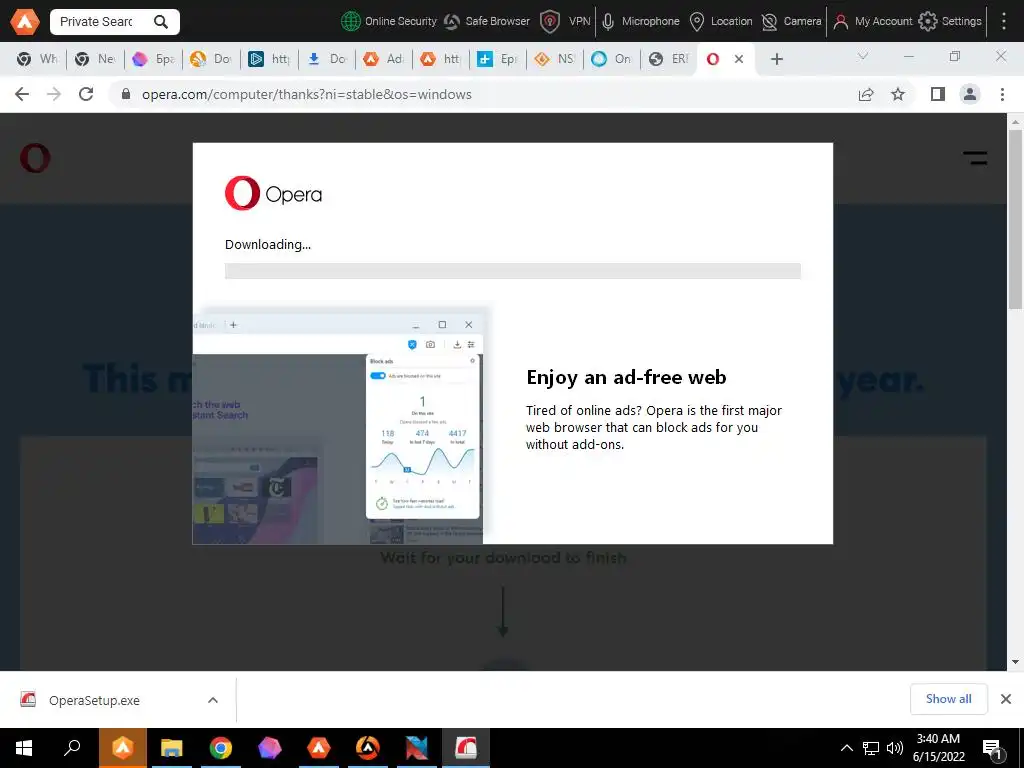Switch to the 'http' tab with play icon
The image size is (1024, 768).
[269, 59]
